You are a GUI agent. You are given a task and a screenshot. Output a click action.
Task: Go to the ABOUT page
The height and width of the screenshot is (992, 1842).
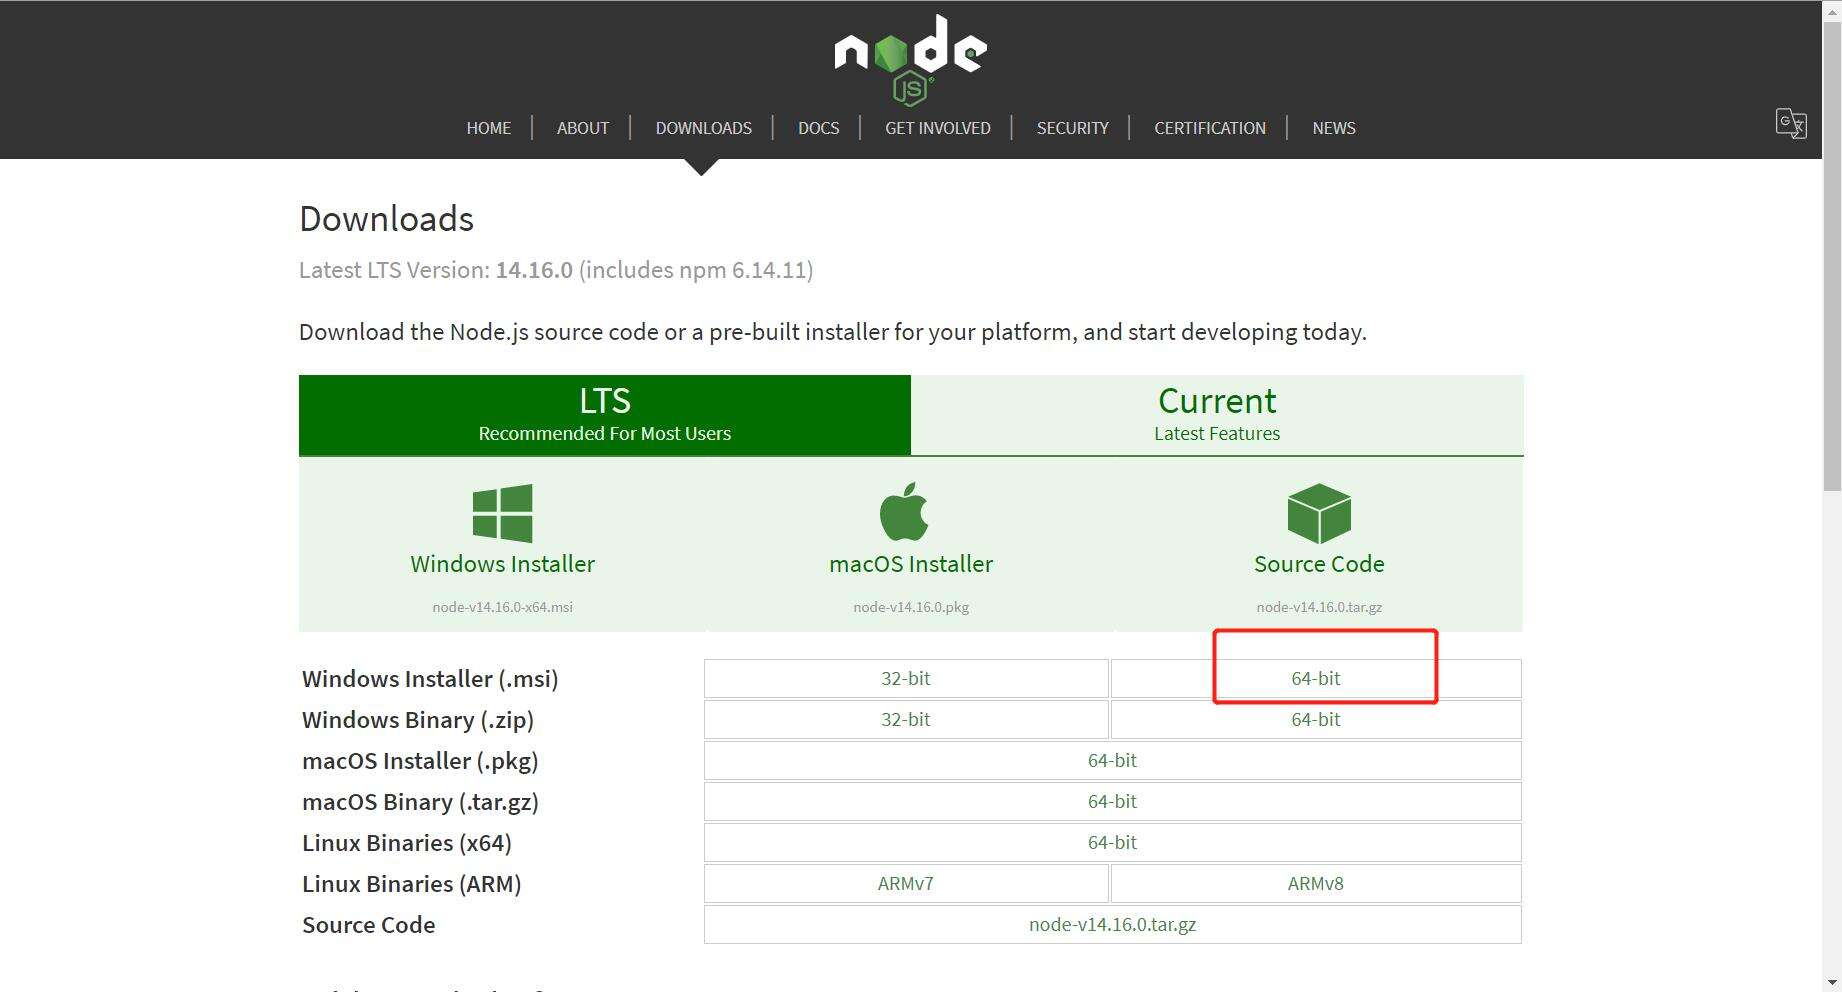click(582, 128)
